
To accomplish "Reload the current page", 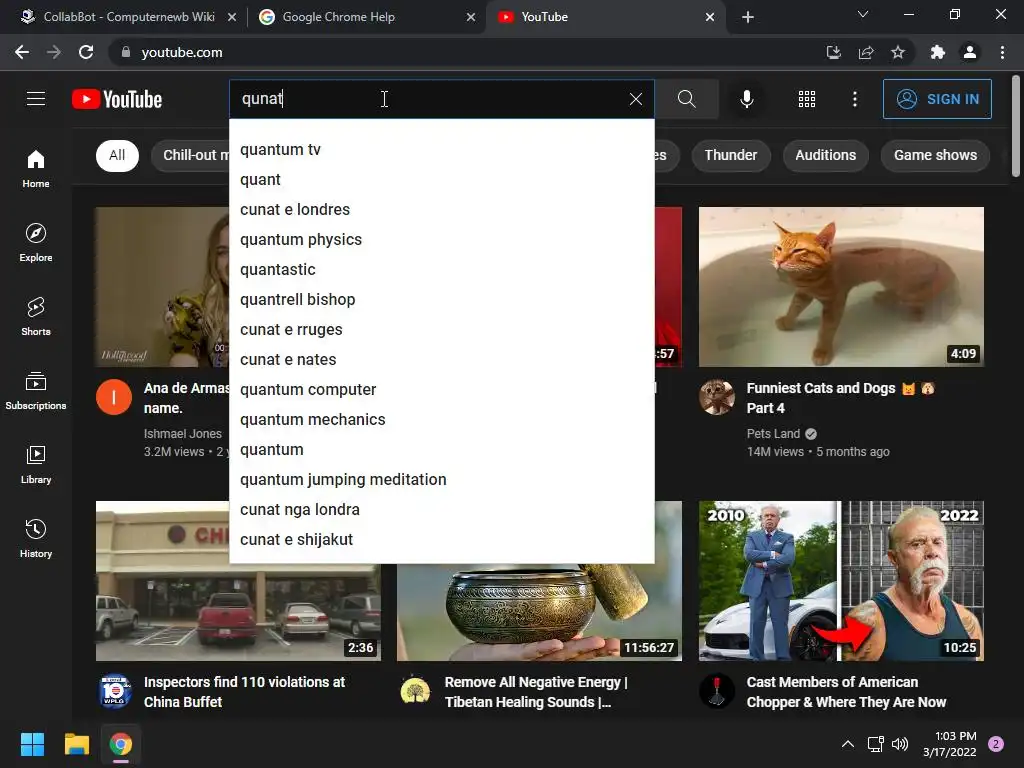I will (x=86, y=52).
